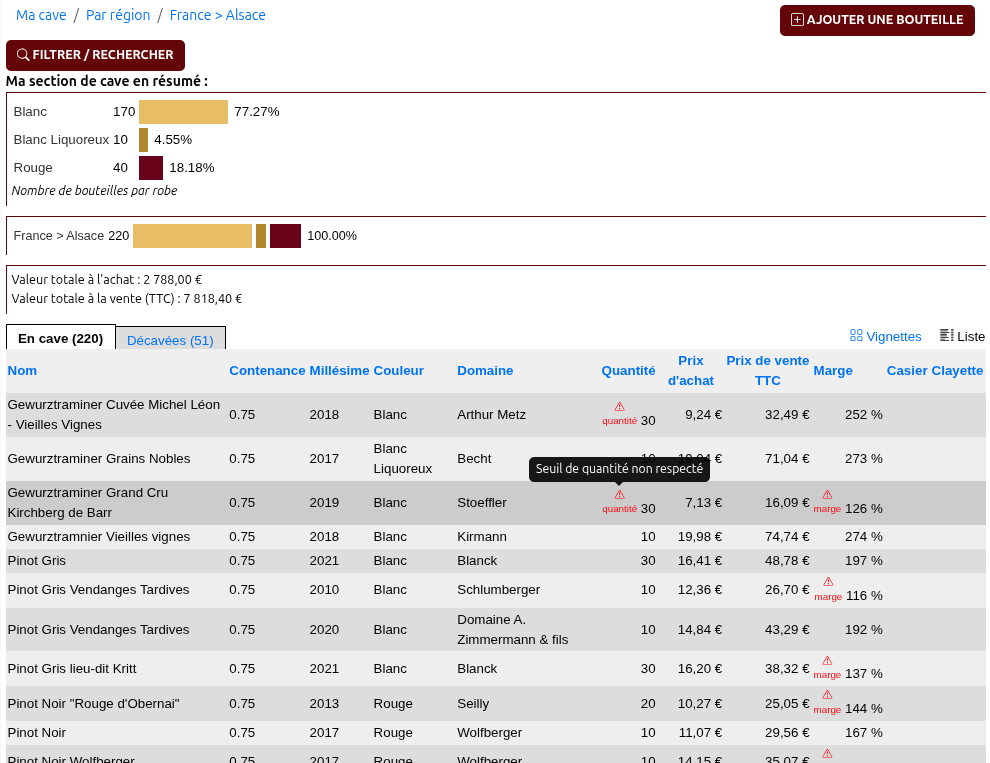This screenshot has width=990, height=763.
Task: Open the Ma cave breadcrumb link
Action: pos(41,15)
